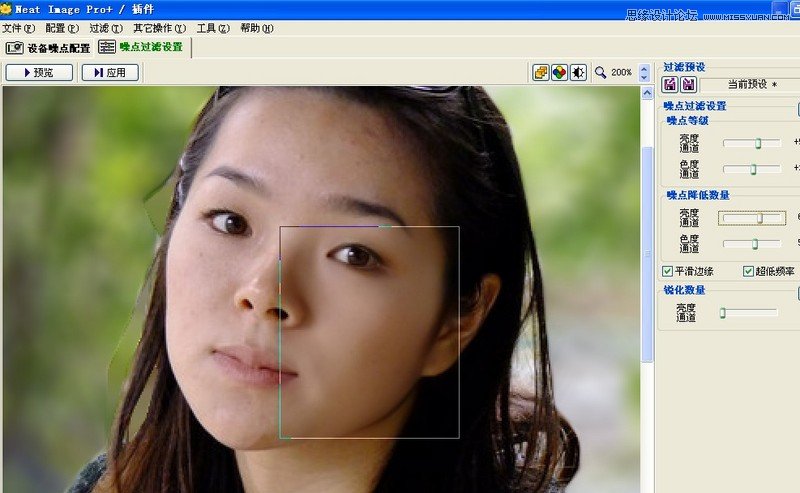Screen dimensions: 800x493
Task: Click the 预览 preview button
Action: click(x=39, y=72)
